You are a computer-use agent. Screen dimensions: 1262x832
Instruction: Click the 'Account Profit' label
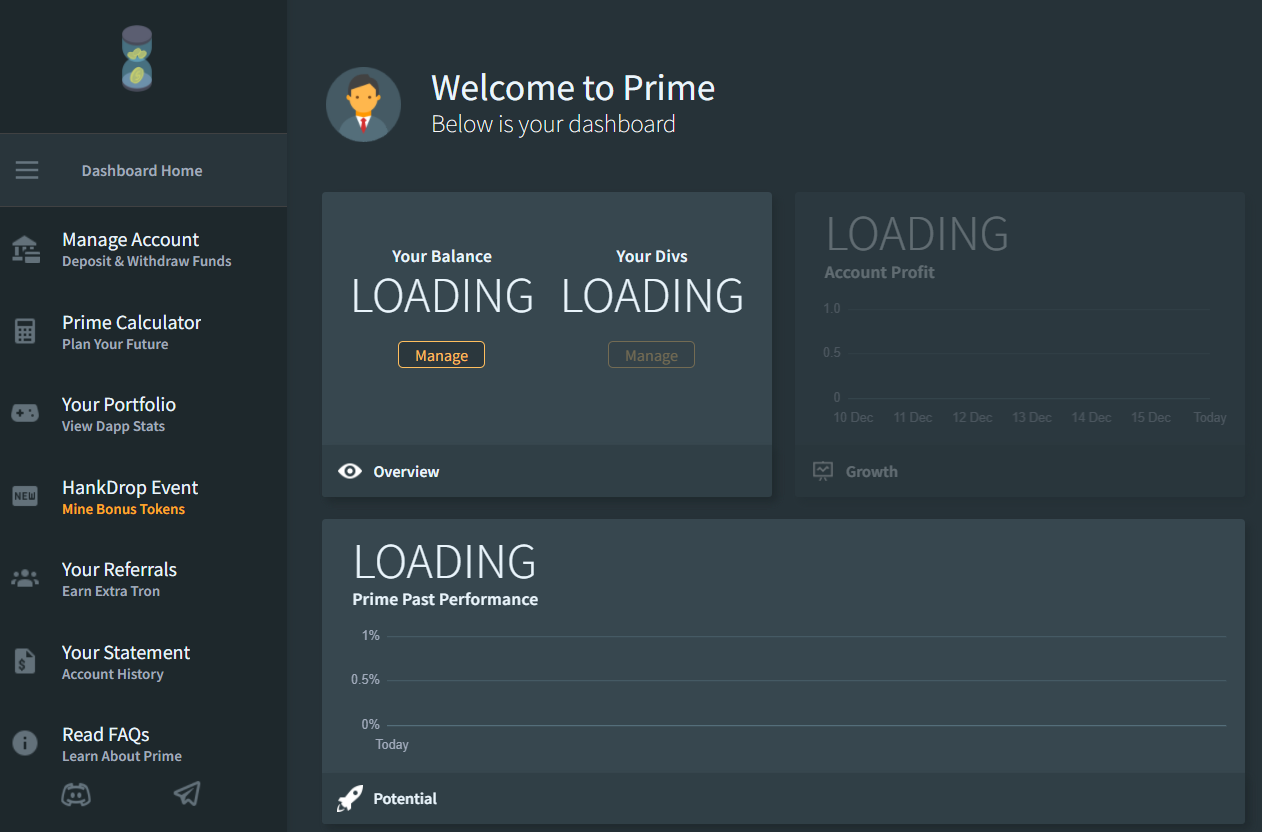(x=879, y=272)
